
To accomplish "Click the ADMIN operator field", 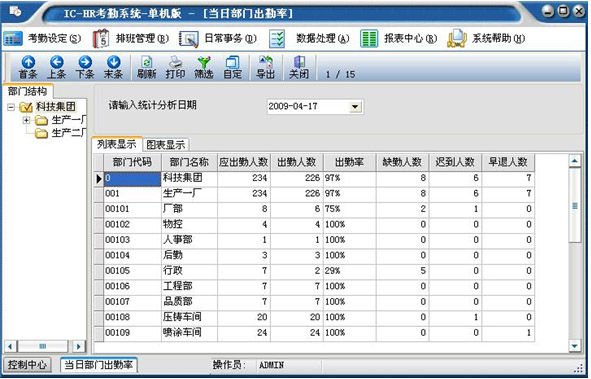I will [288, 365].
